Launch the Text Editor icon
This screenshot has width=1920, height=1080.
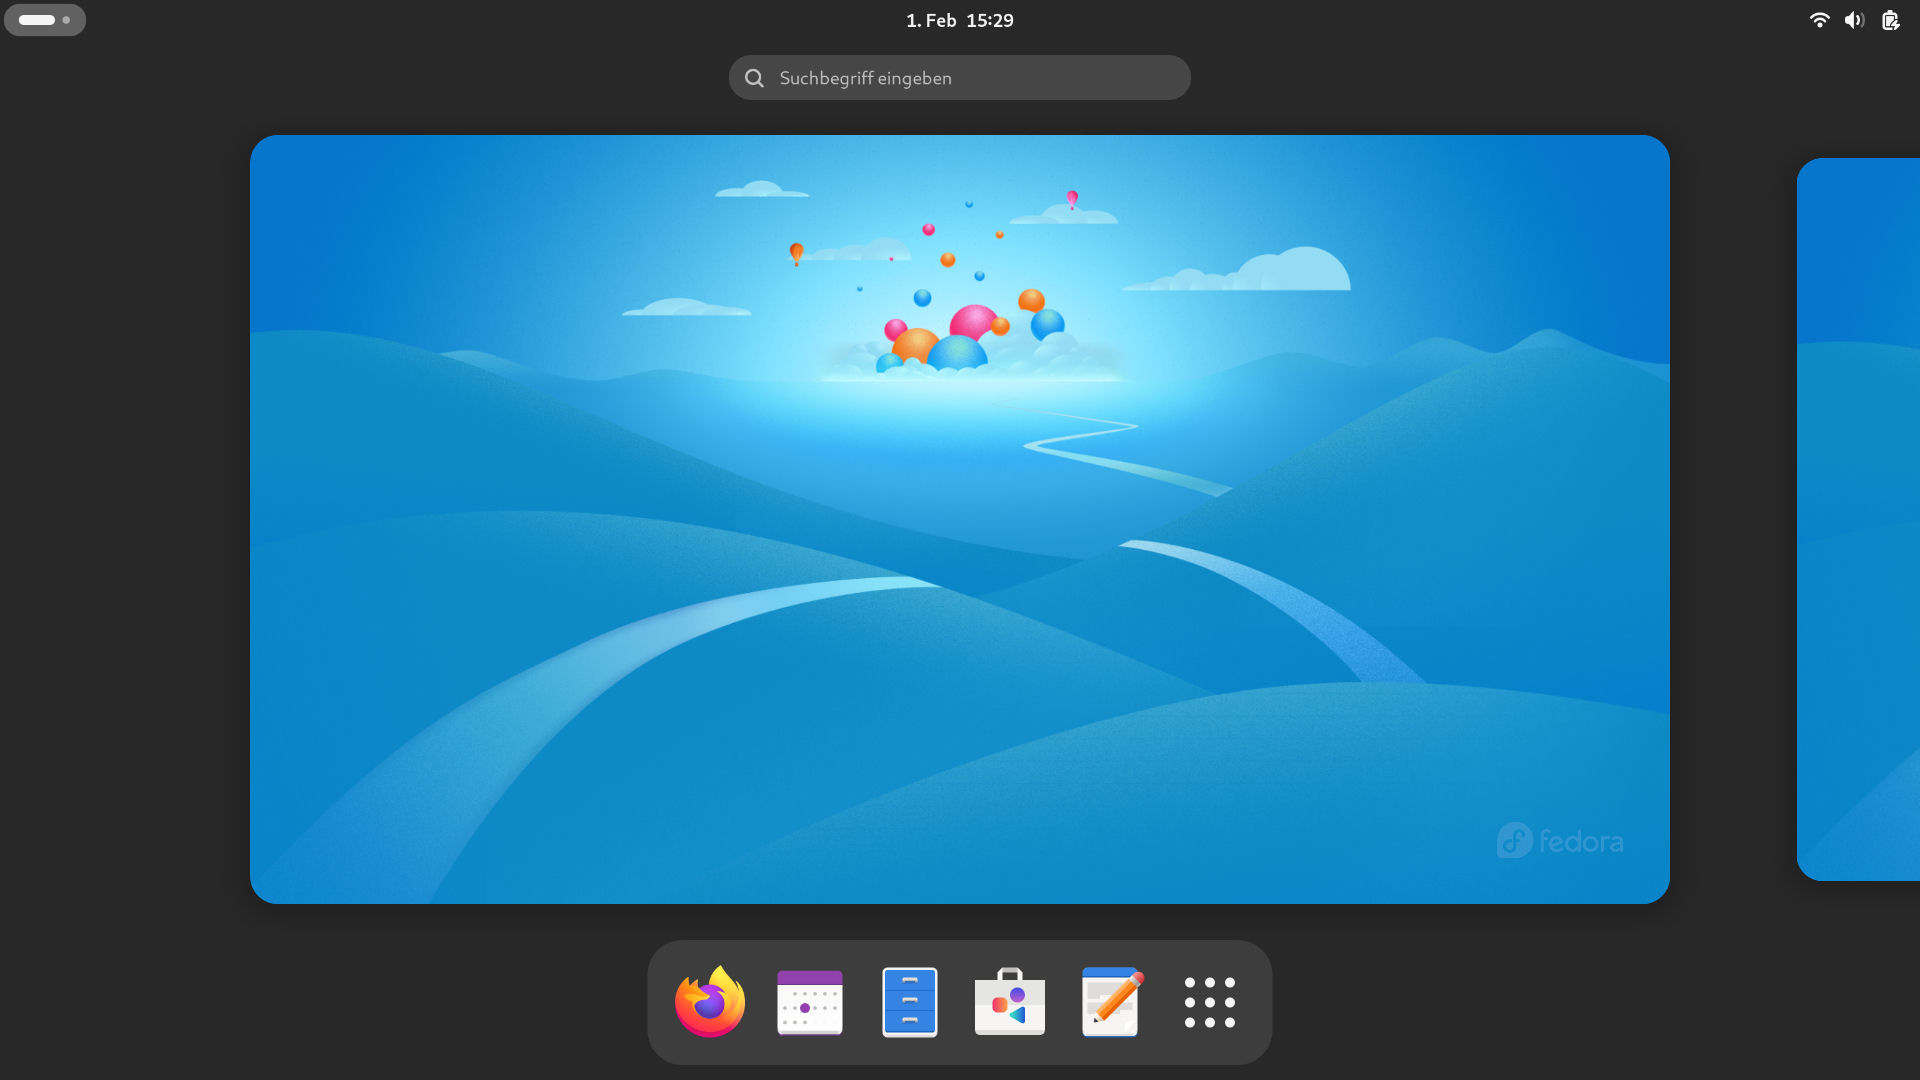1111,1002
